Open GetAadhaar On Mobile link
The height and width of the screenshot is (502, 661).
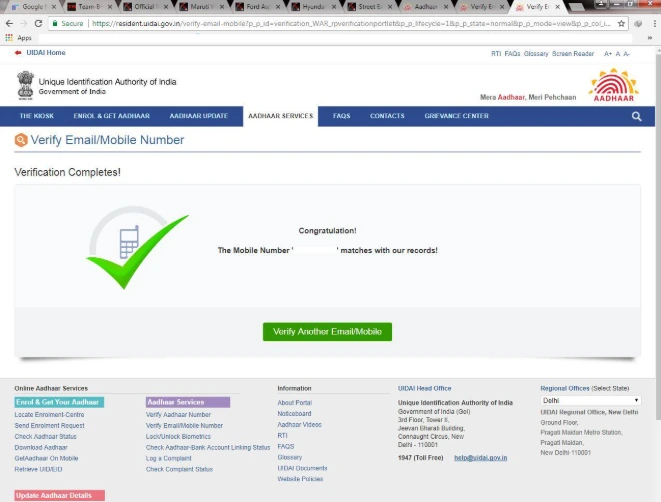(46, 459)
